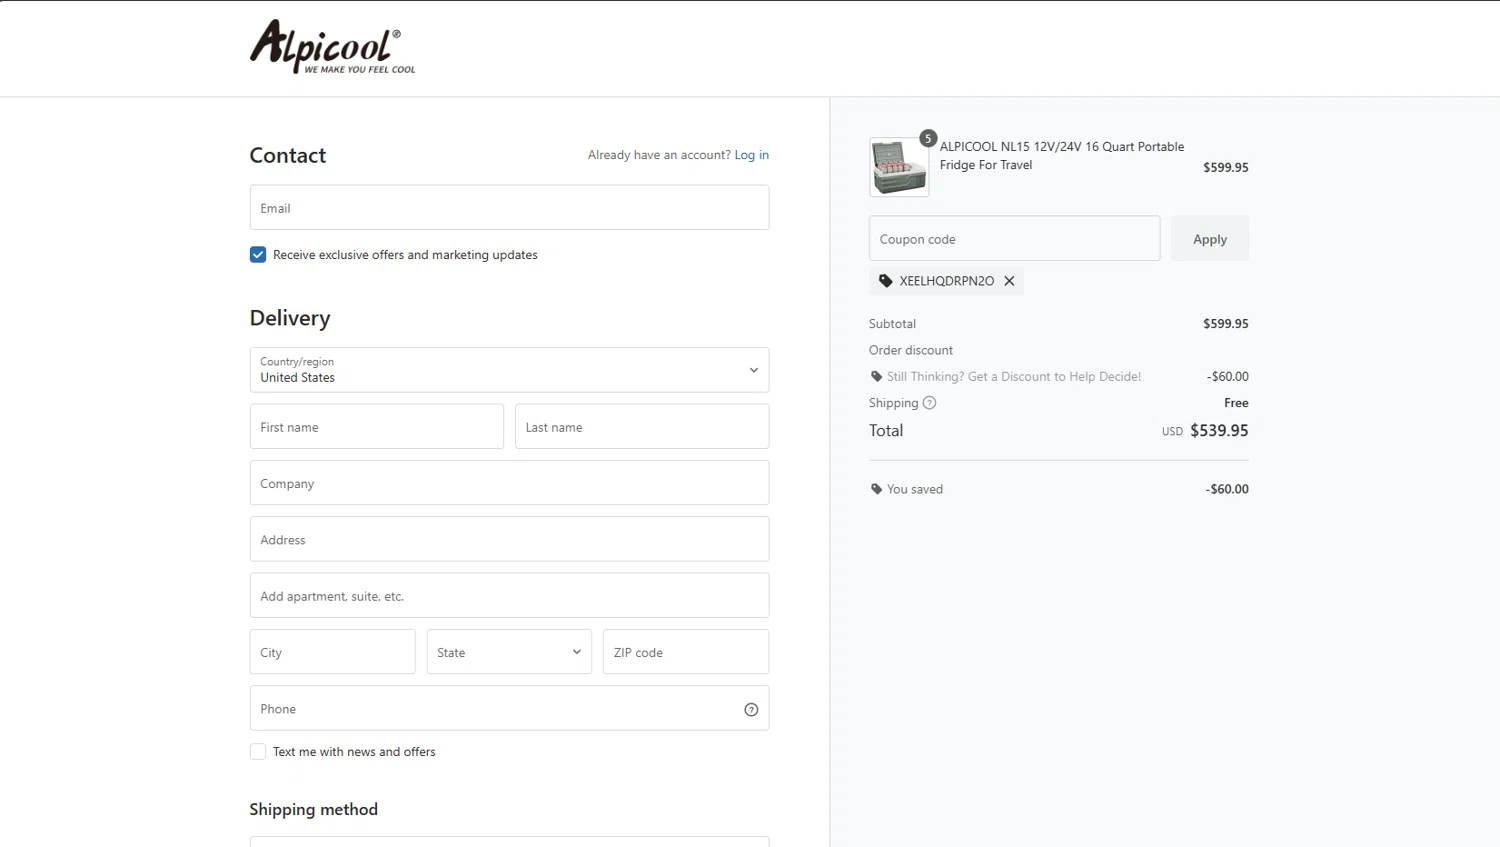1500x847 pixels.
Task: Focus the Company field
Action: coord(509,483)
